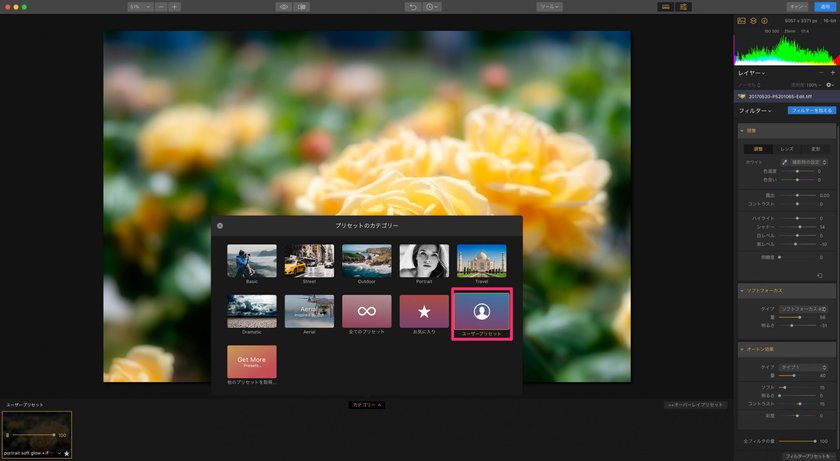Screen dimensions: 840x461
Task: Click the zoom out minus button
Action: (161, 7)
